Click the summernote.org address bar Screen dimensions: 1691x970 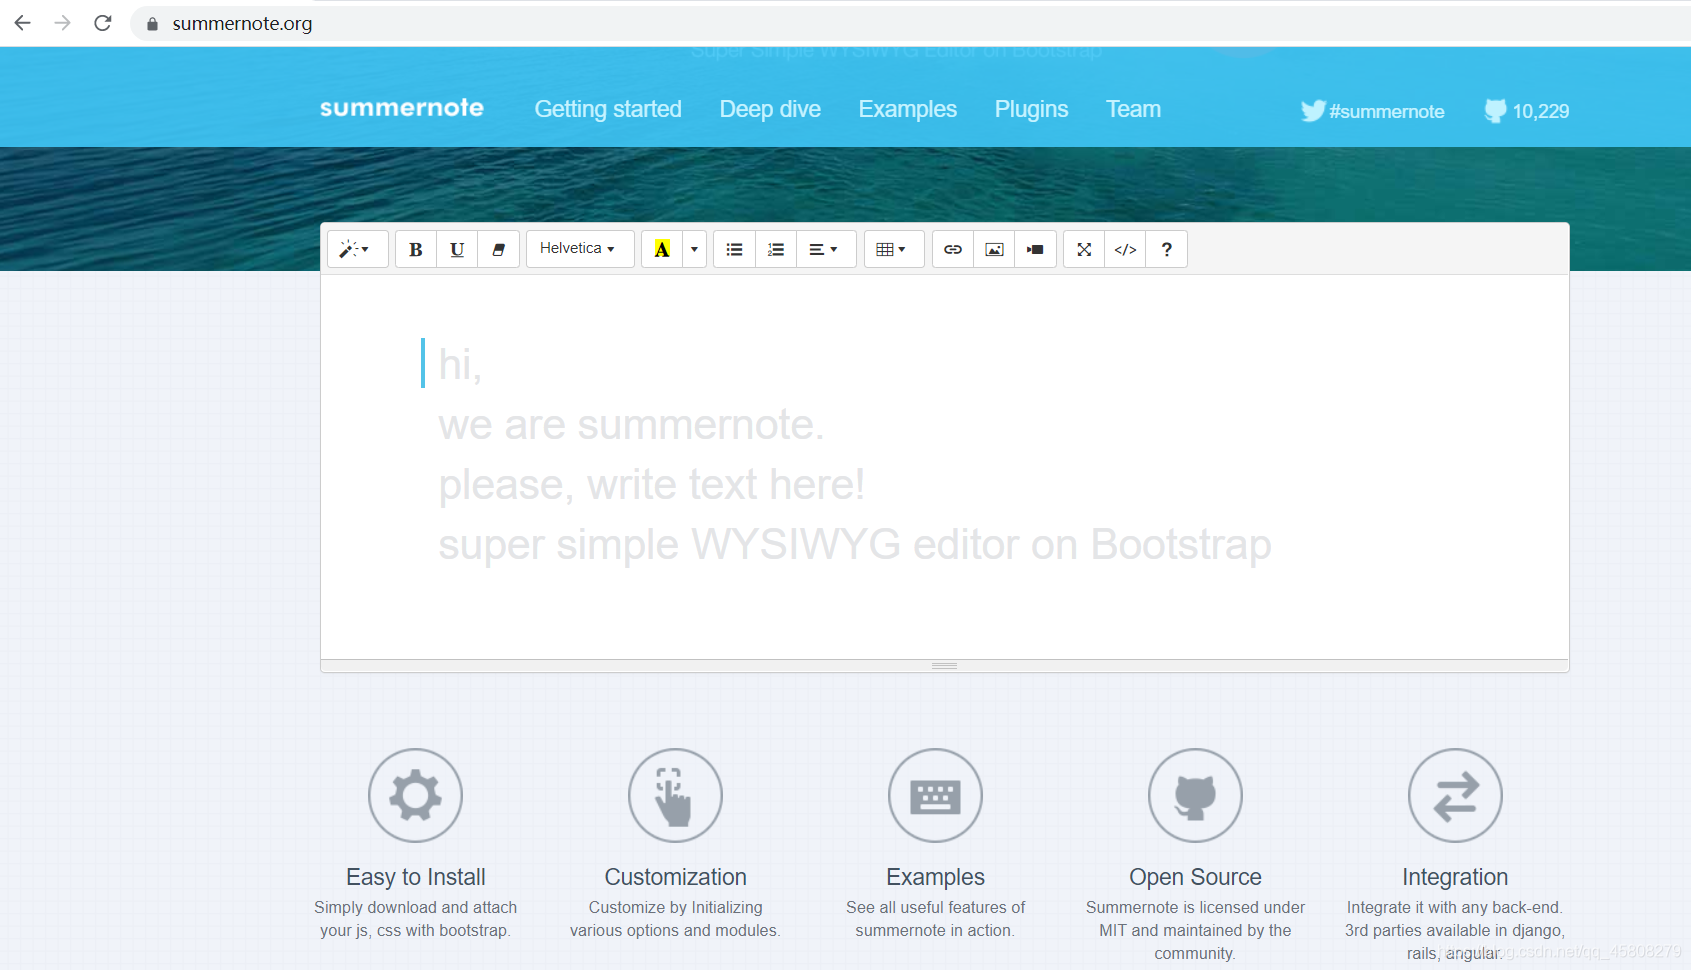(x=910, y=23)
